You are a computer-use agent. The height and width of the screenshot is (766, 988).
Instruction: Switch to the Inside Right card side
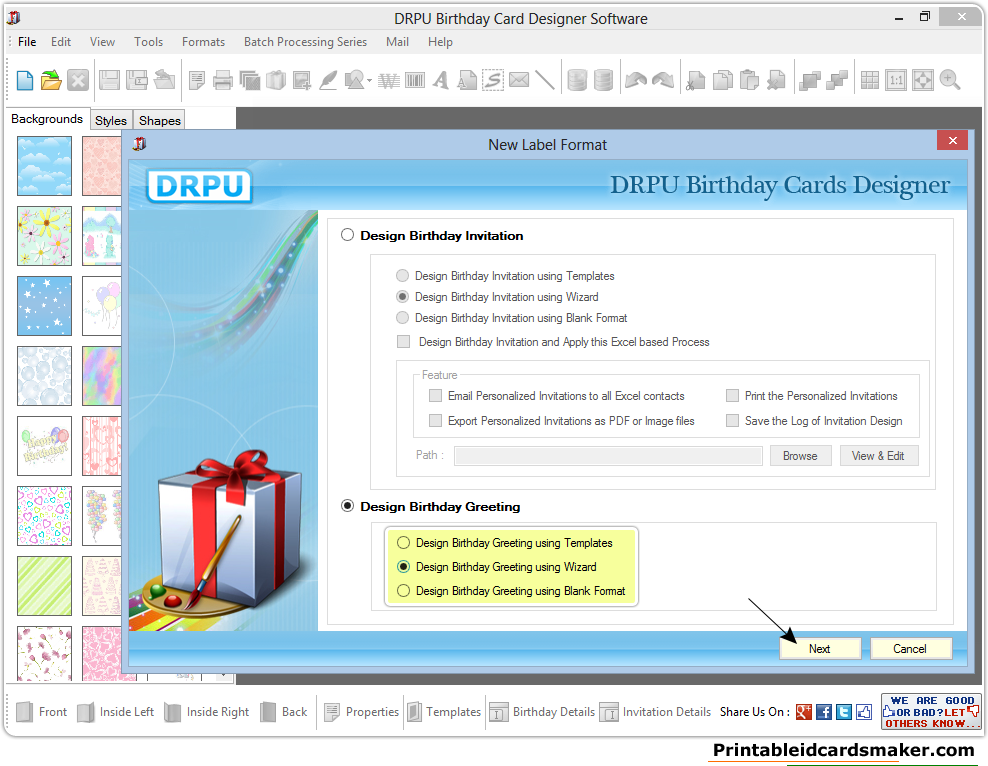[207, 712]
